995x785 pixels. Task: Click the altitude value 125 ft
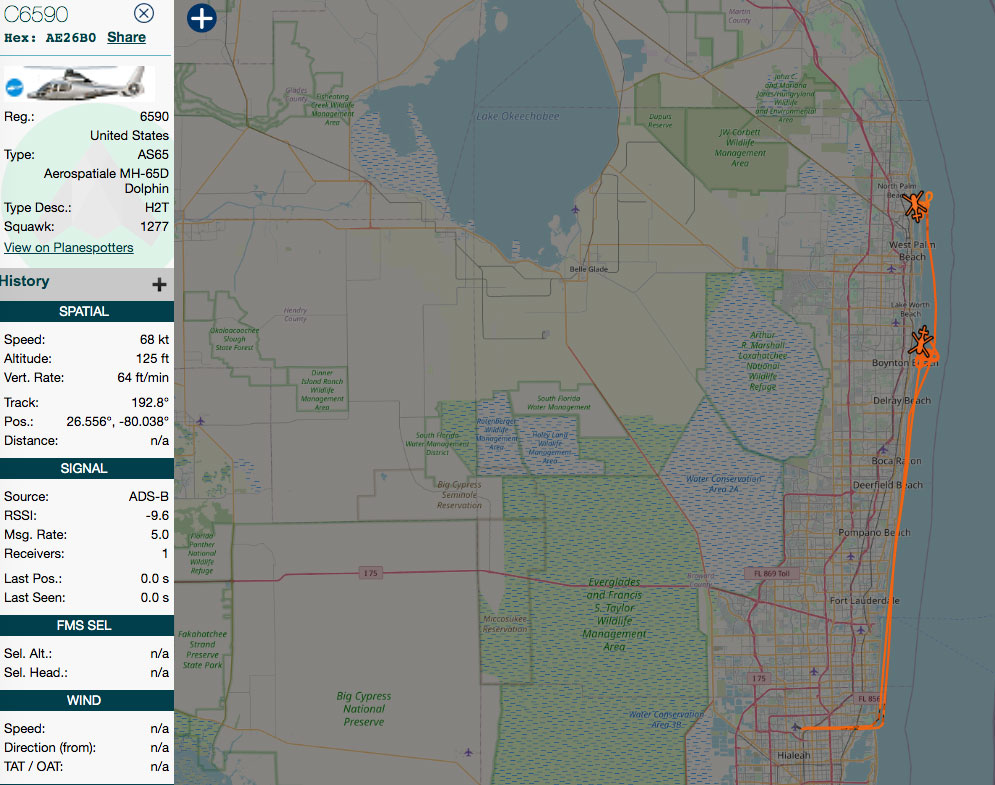point(152,359)
